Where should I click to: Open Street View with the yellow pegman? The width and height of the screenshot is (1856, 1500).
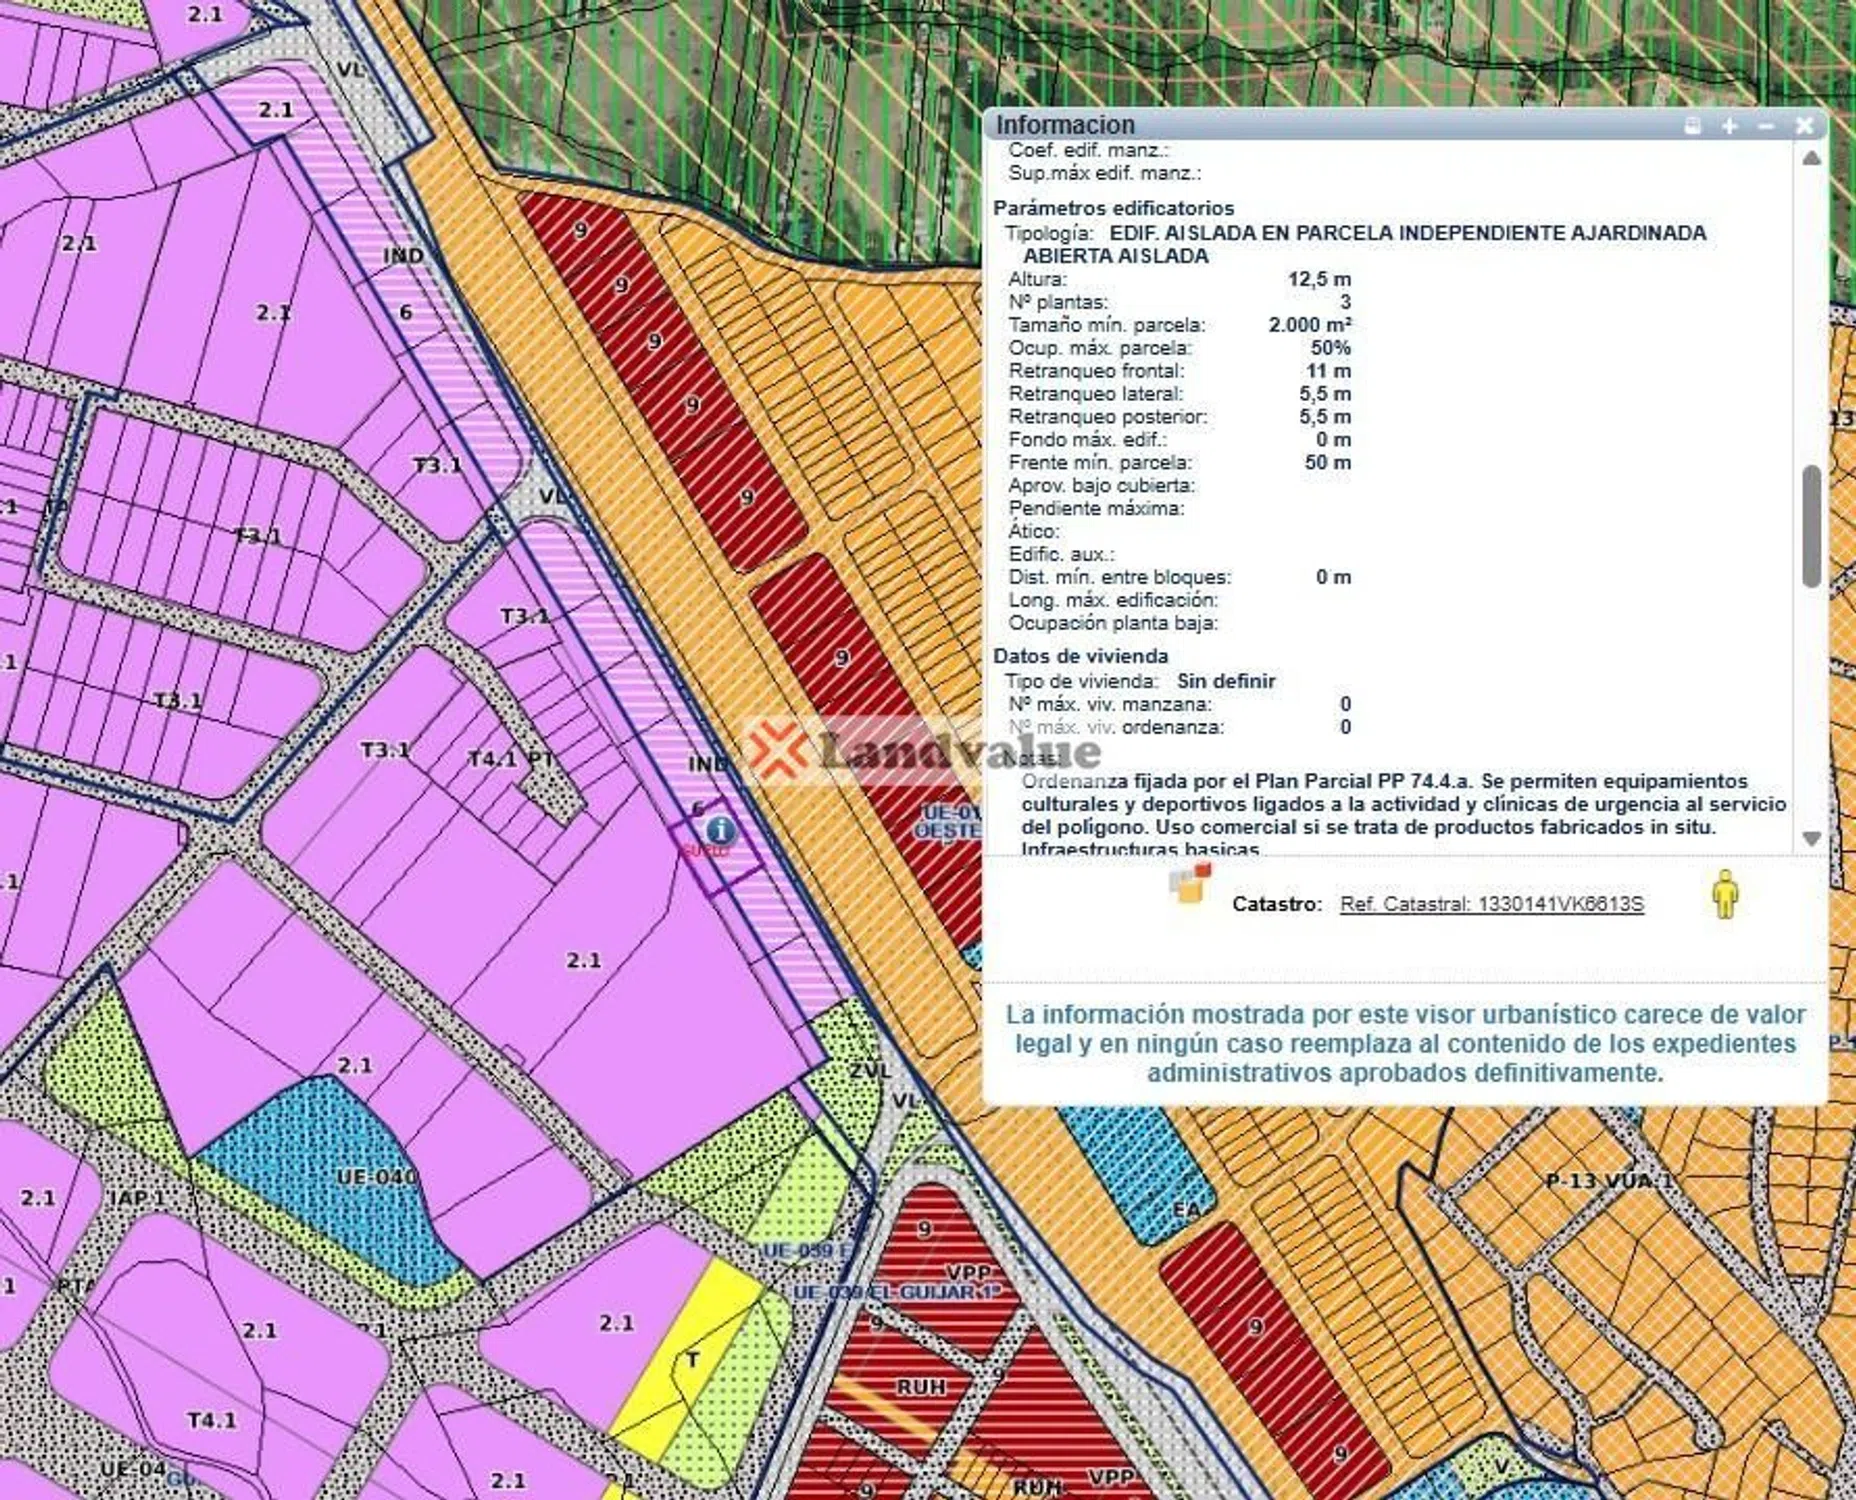click(x=1724, y=894)
